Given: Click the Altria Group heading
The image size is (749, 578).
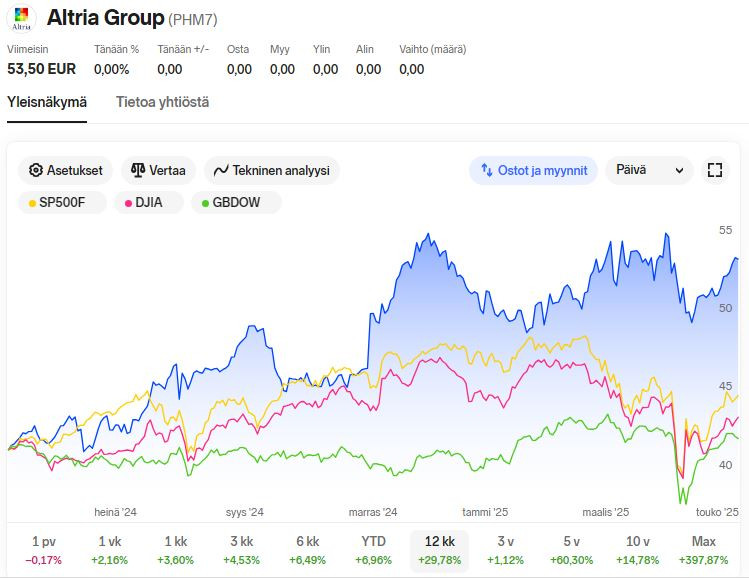Looking at the screenshot, I should 106,18.
